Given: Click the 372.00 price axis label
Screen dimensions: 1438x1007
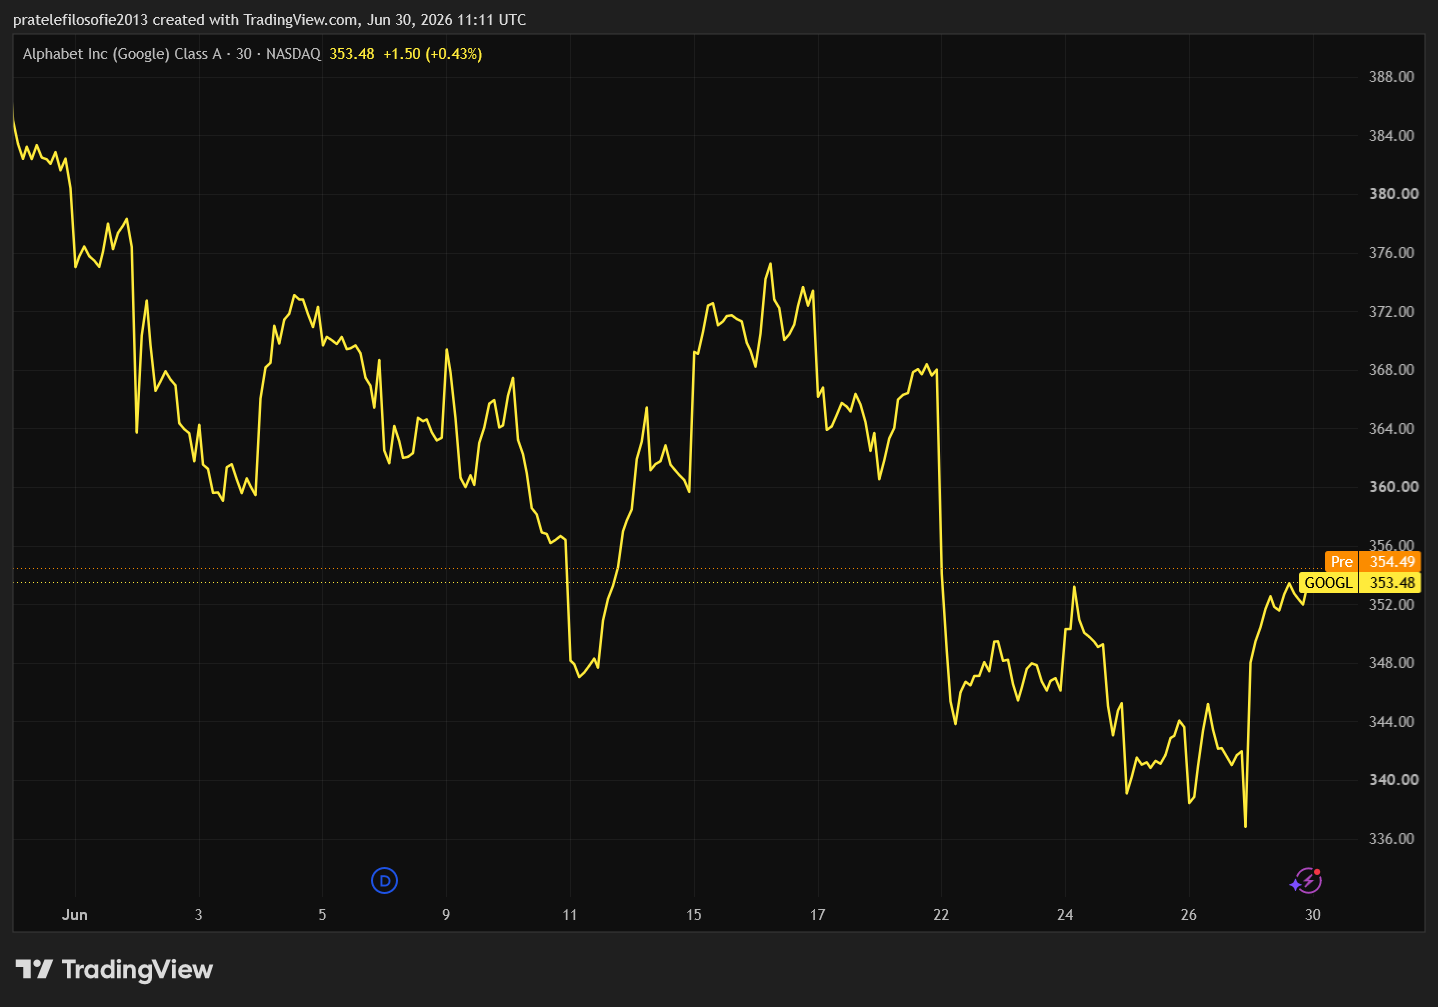Looking at the screenshot, I should tap(1392, 312).
